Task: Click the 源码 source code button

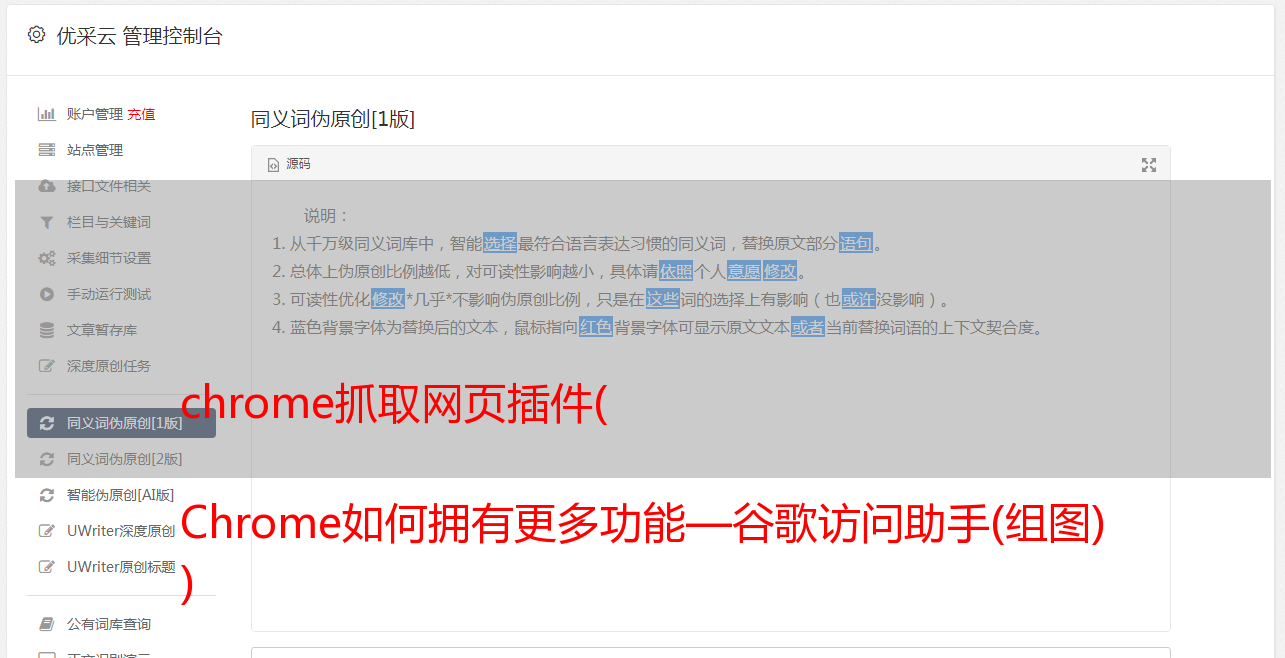Action: [289, 164]
